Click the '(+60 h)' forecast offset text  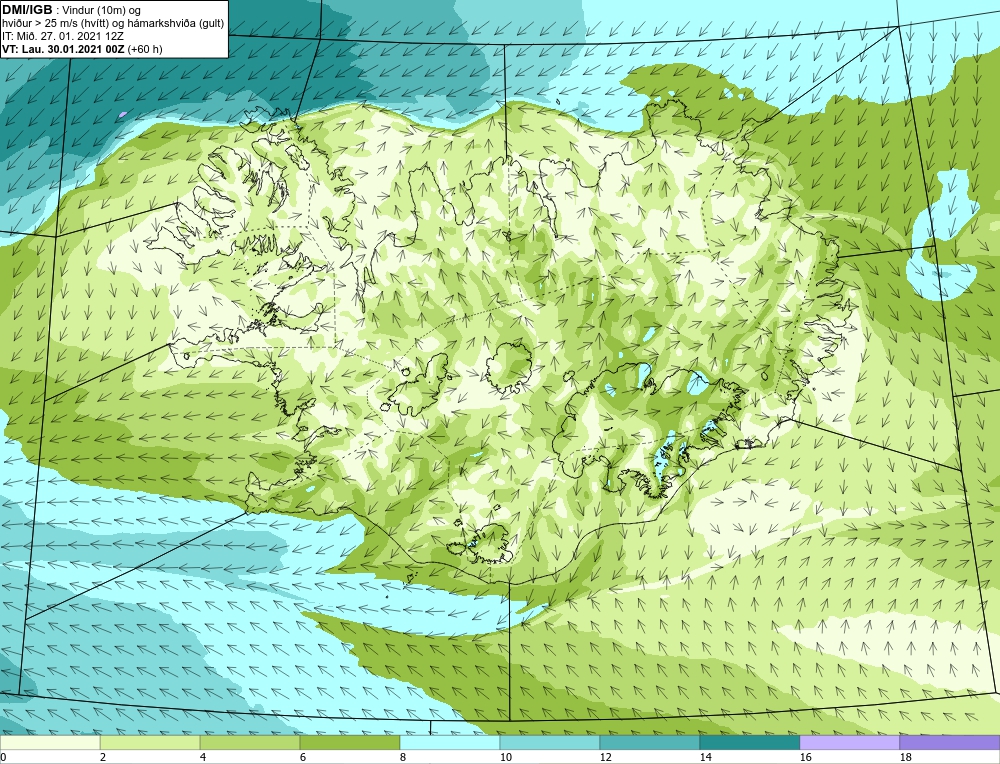[x=145, y=49]
